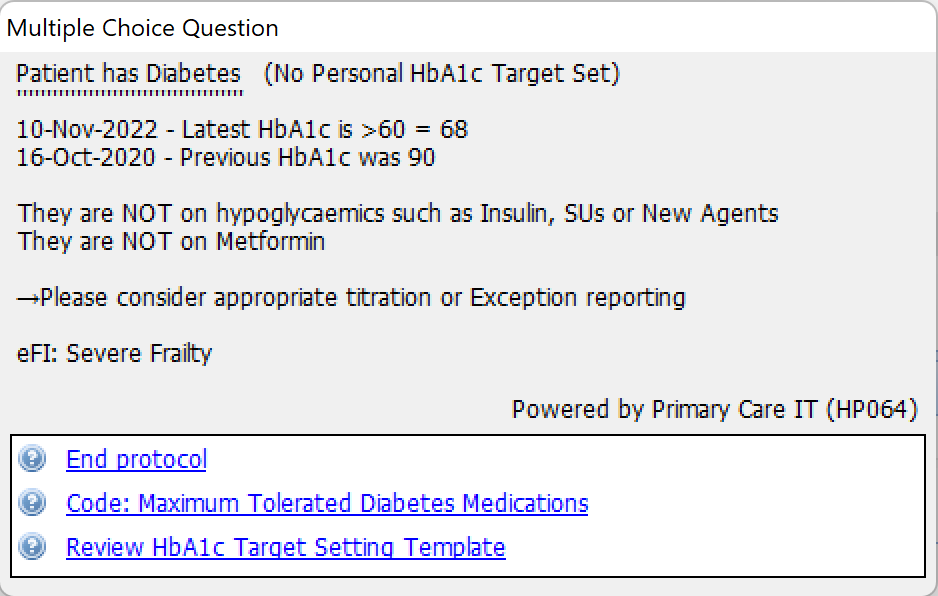The image size is (938, 596).
Task: Select the Previous HbA1c was 90 line
Action: (x=226, y=157)
